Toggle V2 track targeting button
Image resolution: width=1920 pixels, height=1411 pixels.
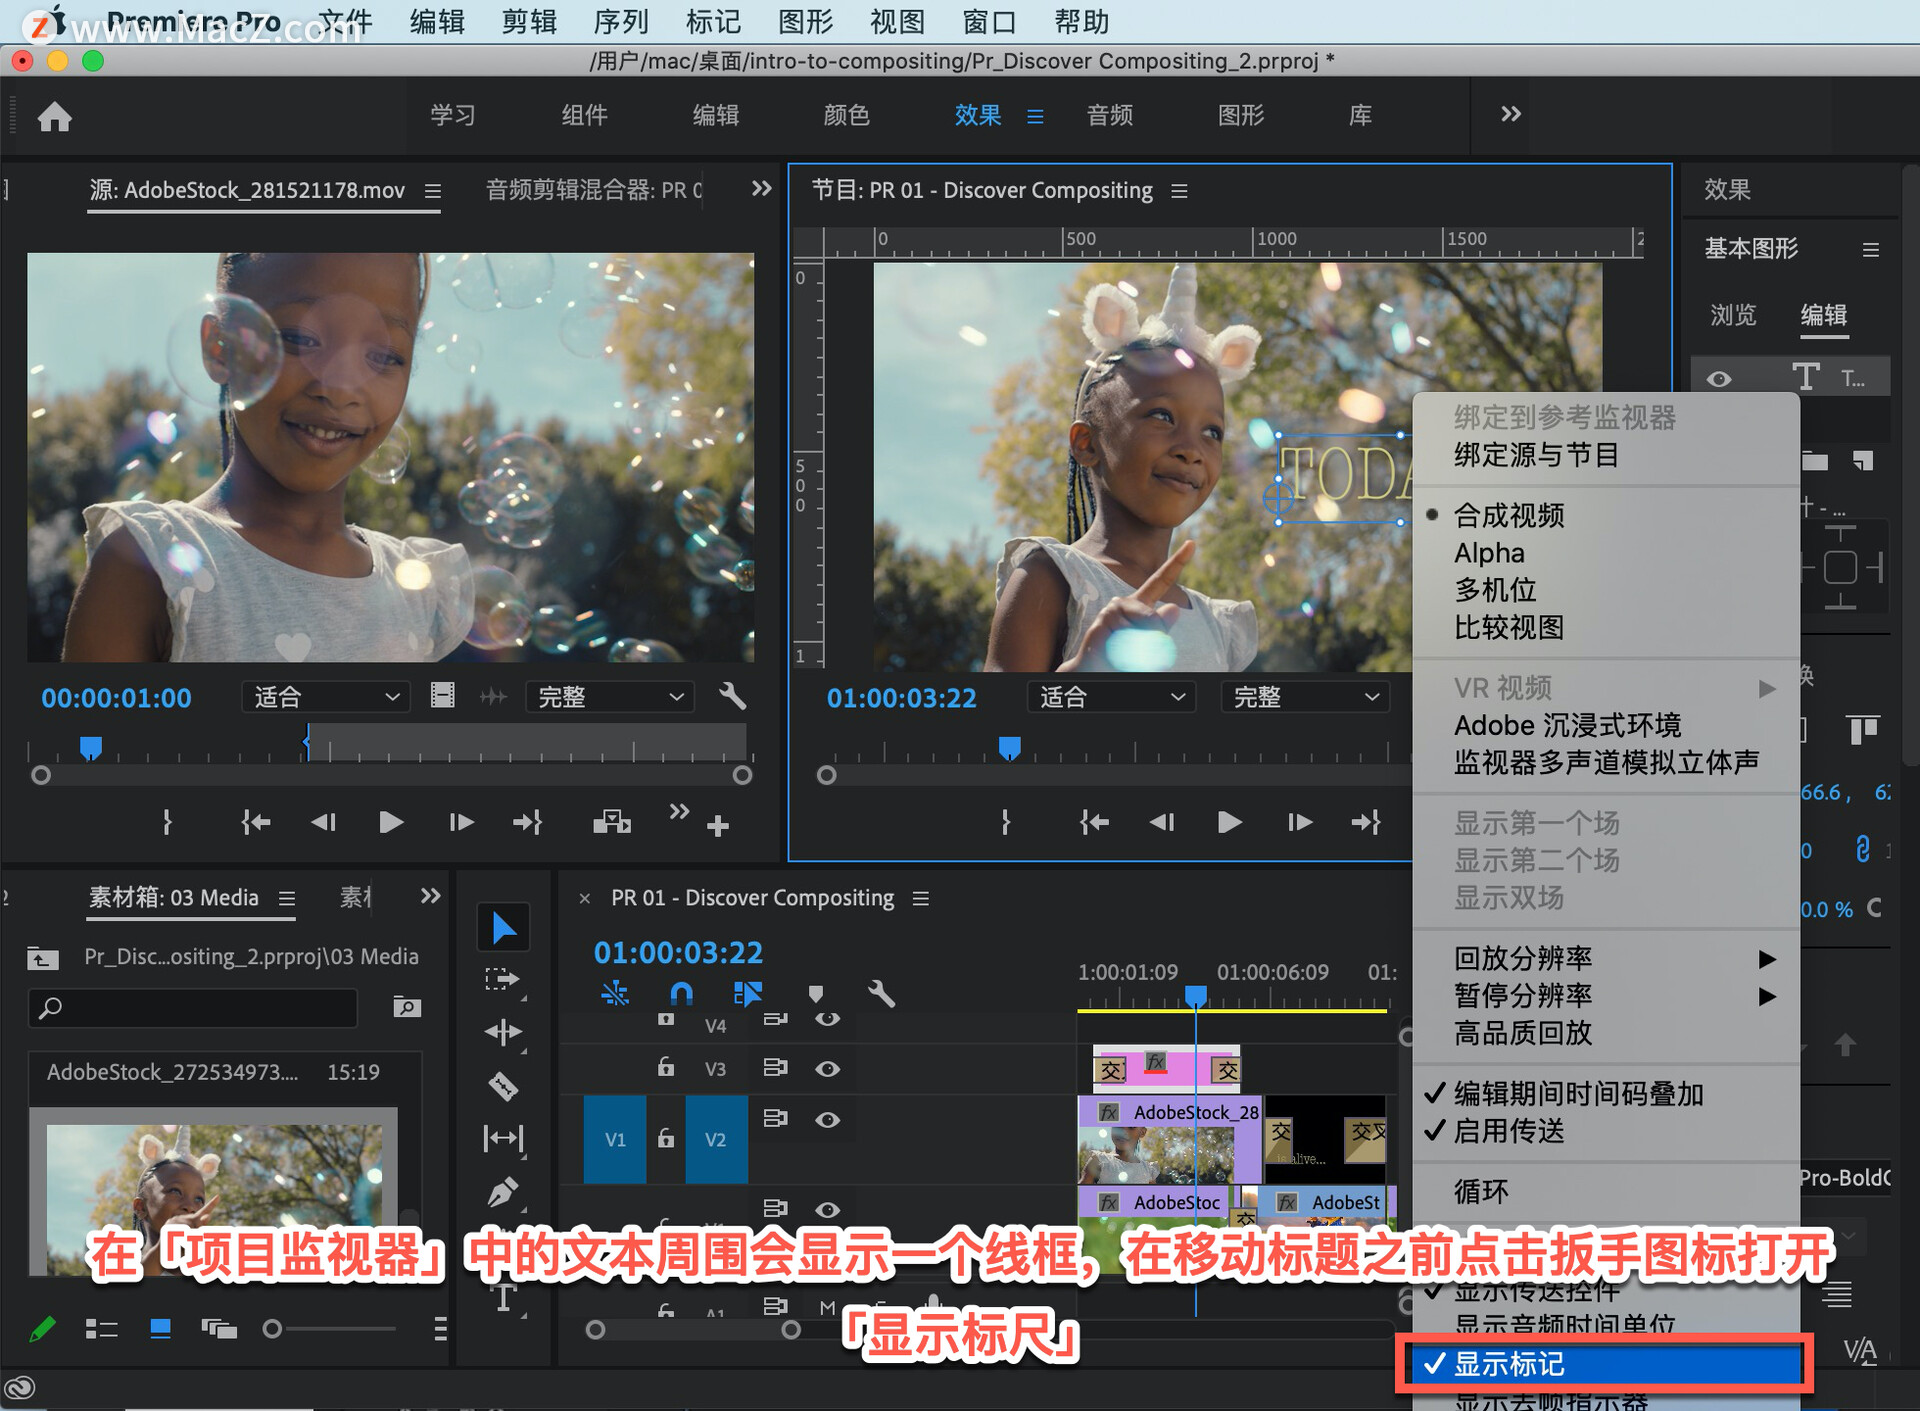tap(716, 1139)
